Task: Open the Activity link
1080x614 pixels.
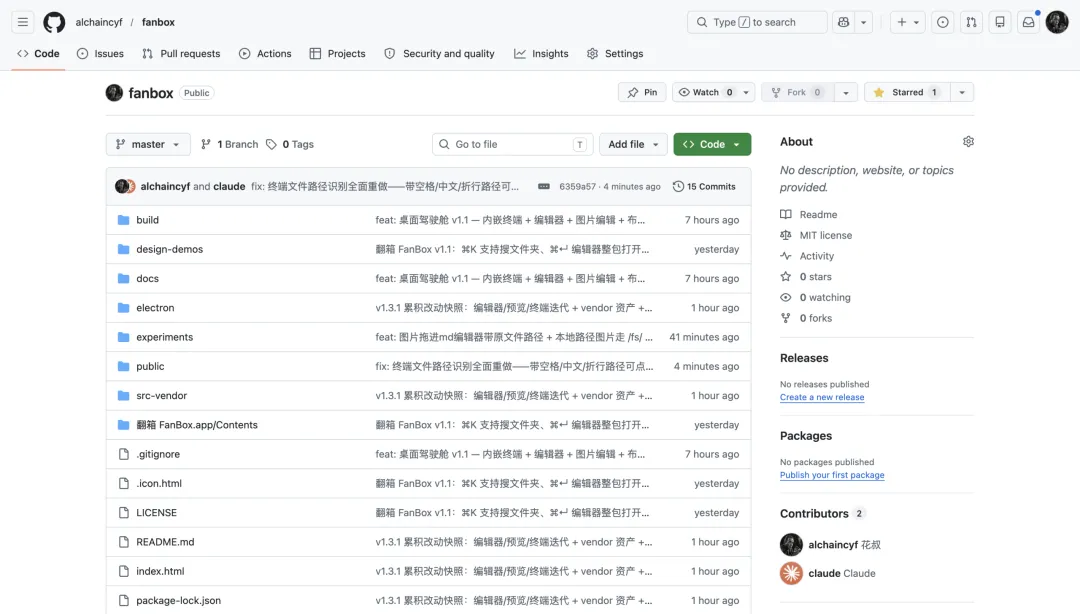Action: (807, 256)
